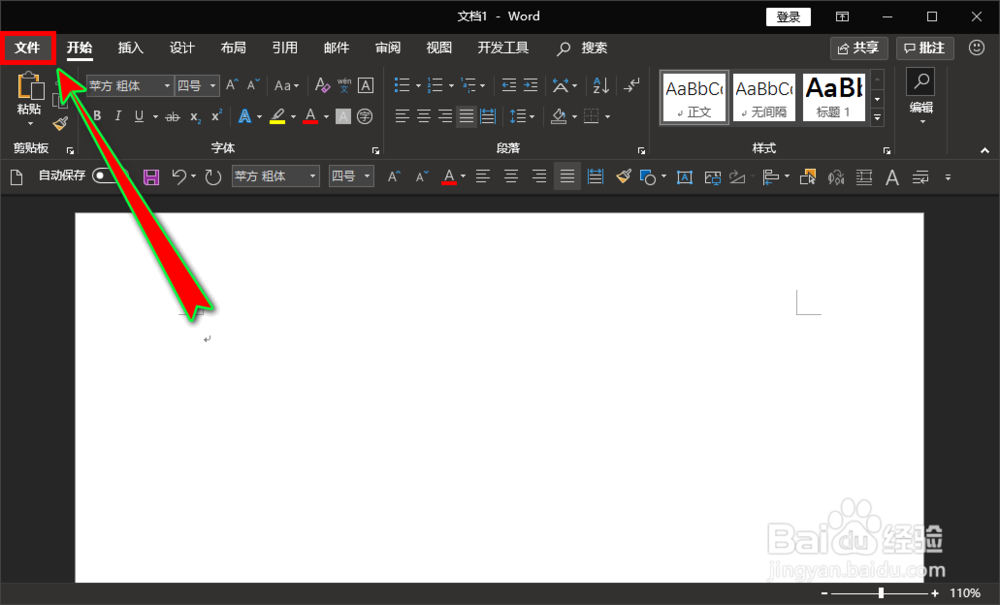Apply the 标题 1 style

pos(834,98)
